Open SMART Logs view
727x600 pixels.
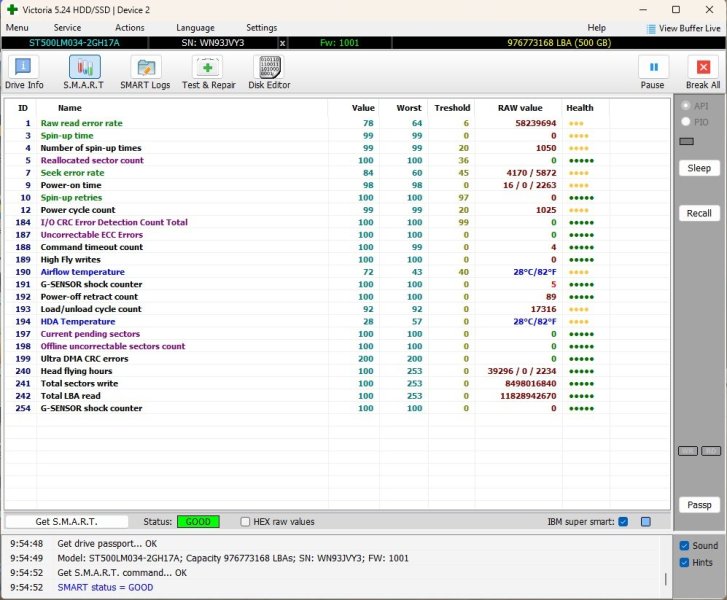click(145, 73)
